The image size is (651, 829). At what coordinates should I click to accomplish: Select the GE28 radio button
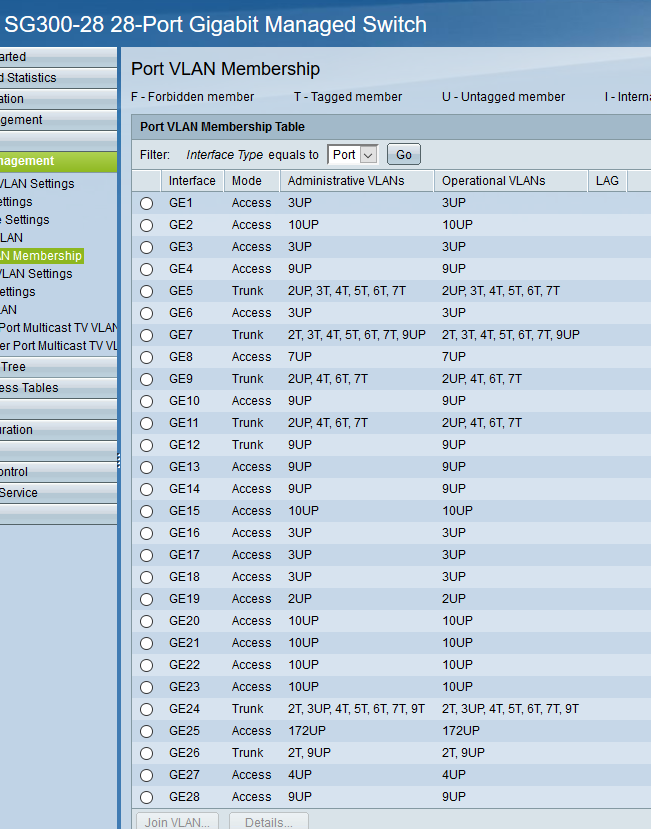click(146, 797)
